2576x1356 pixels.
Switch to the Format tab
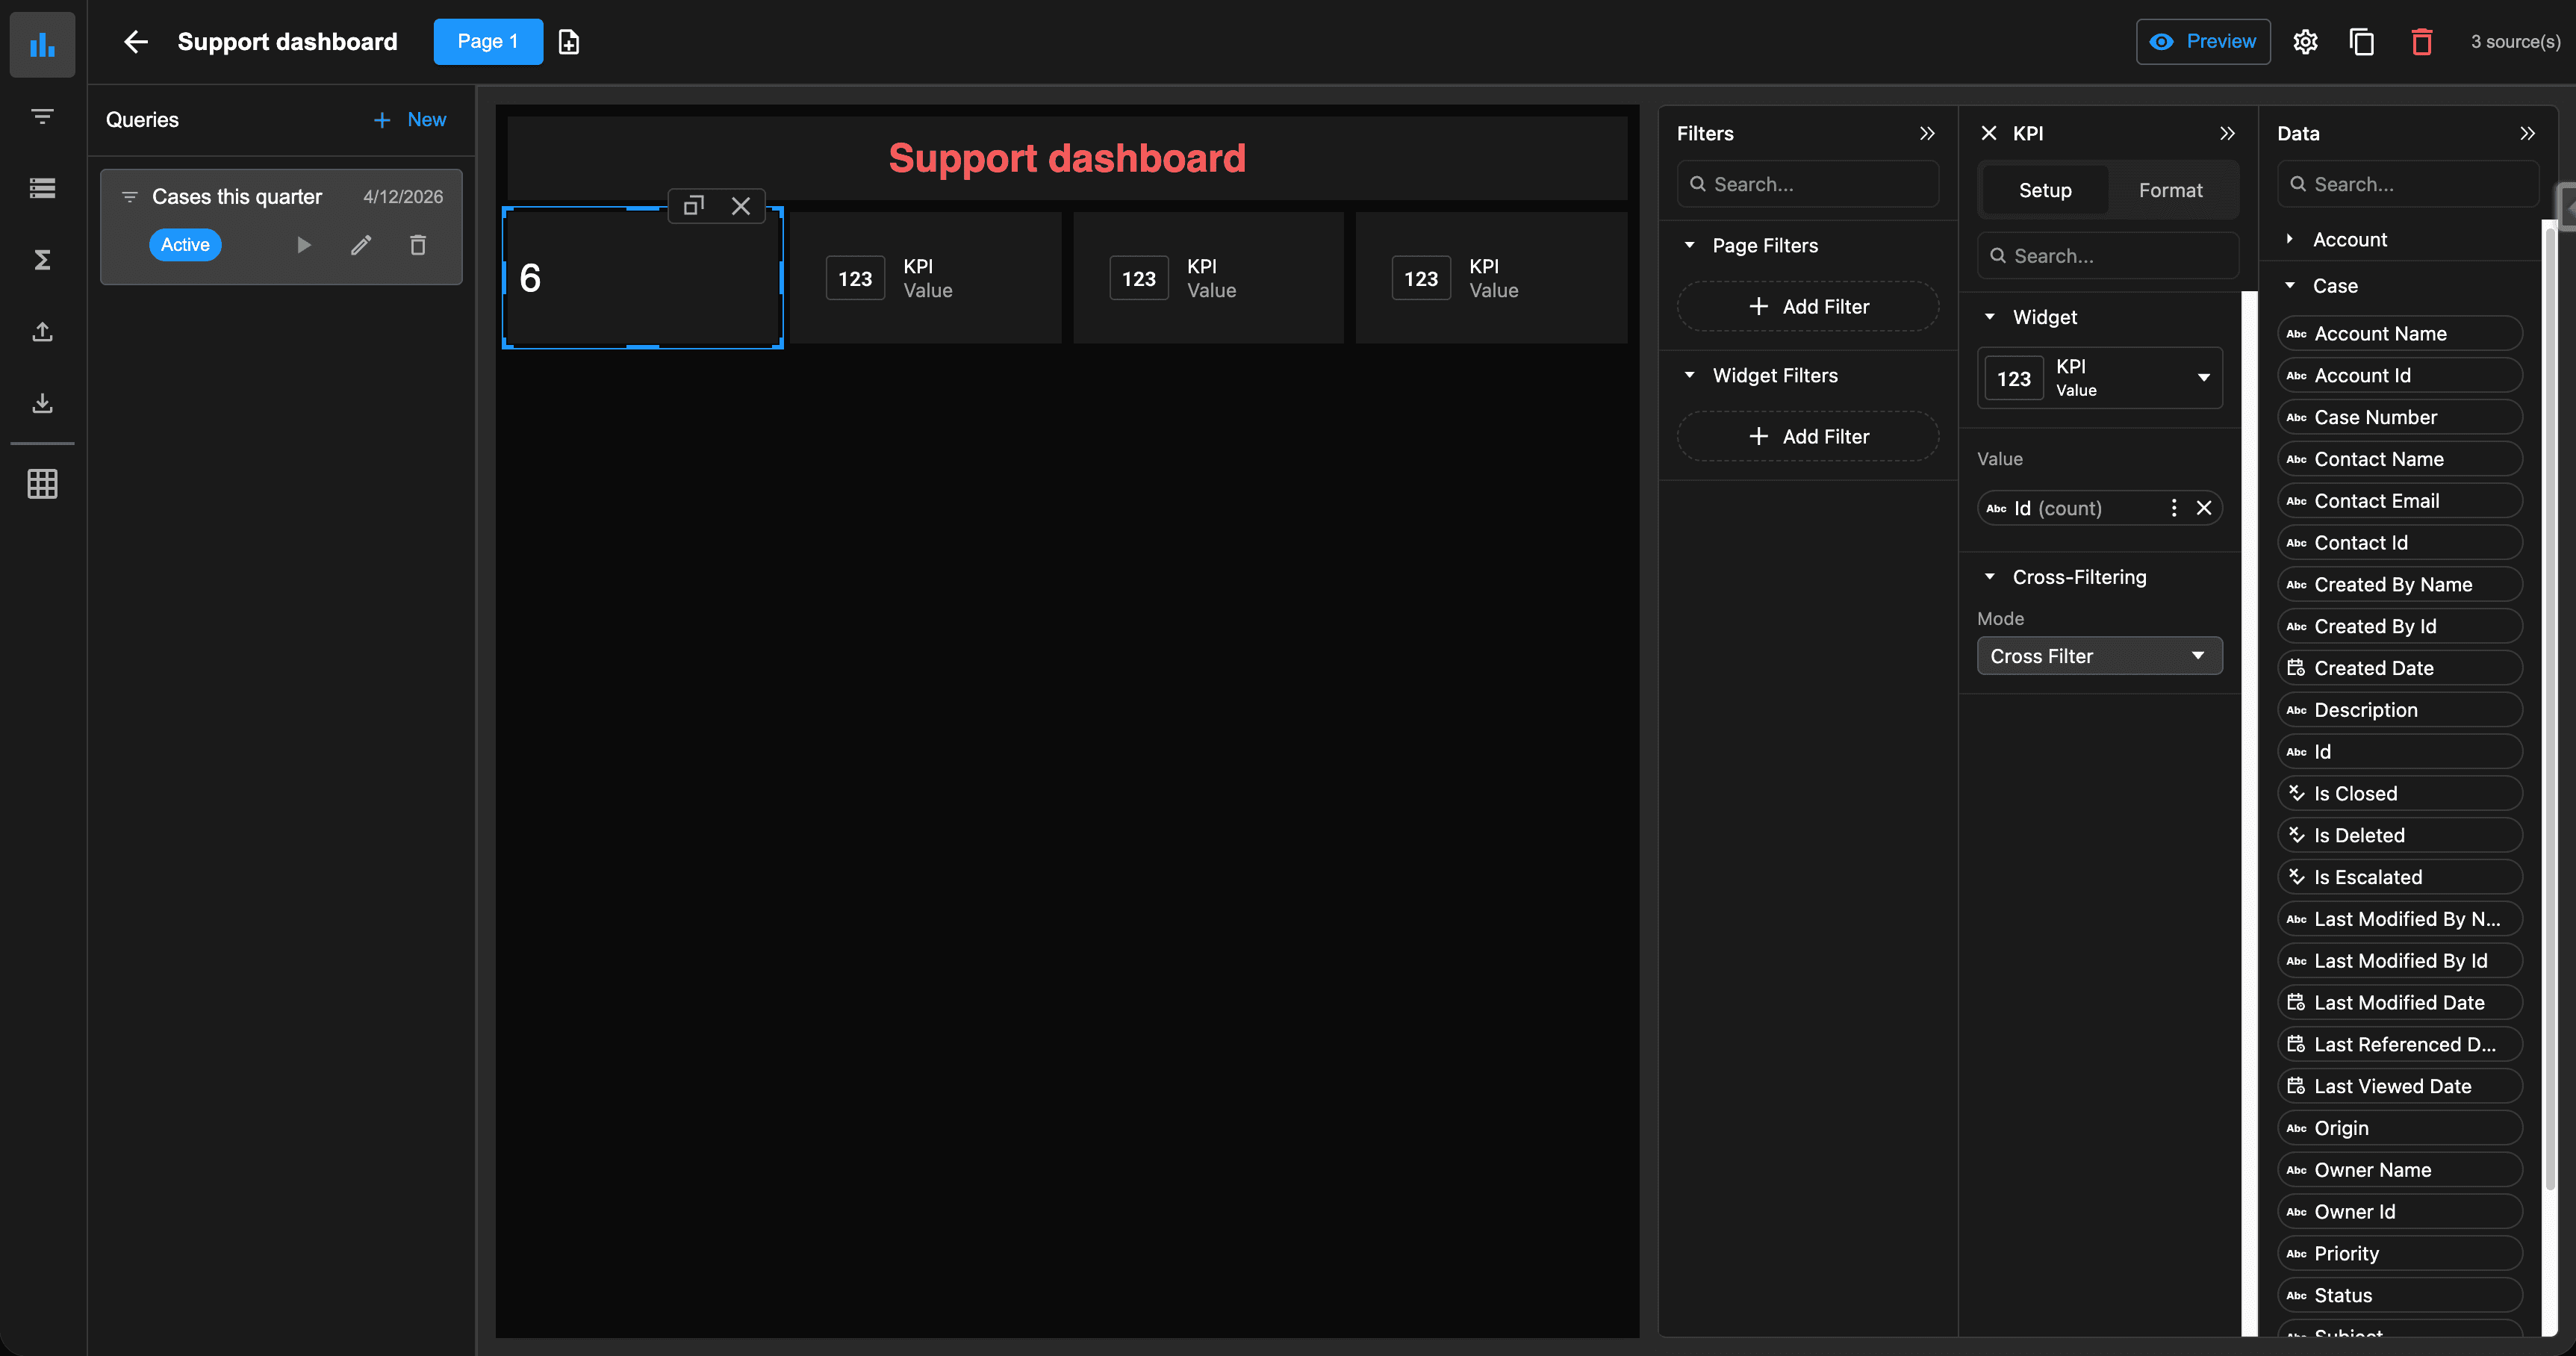point(2170,190)
